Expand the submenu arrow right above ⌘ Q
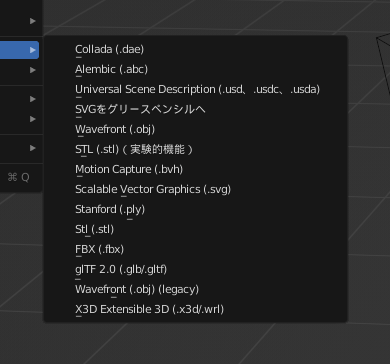390x364 pixels. [33, 148]
